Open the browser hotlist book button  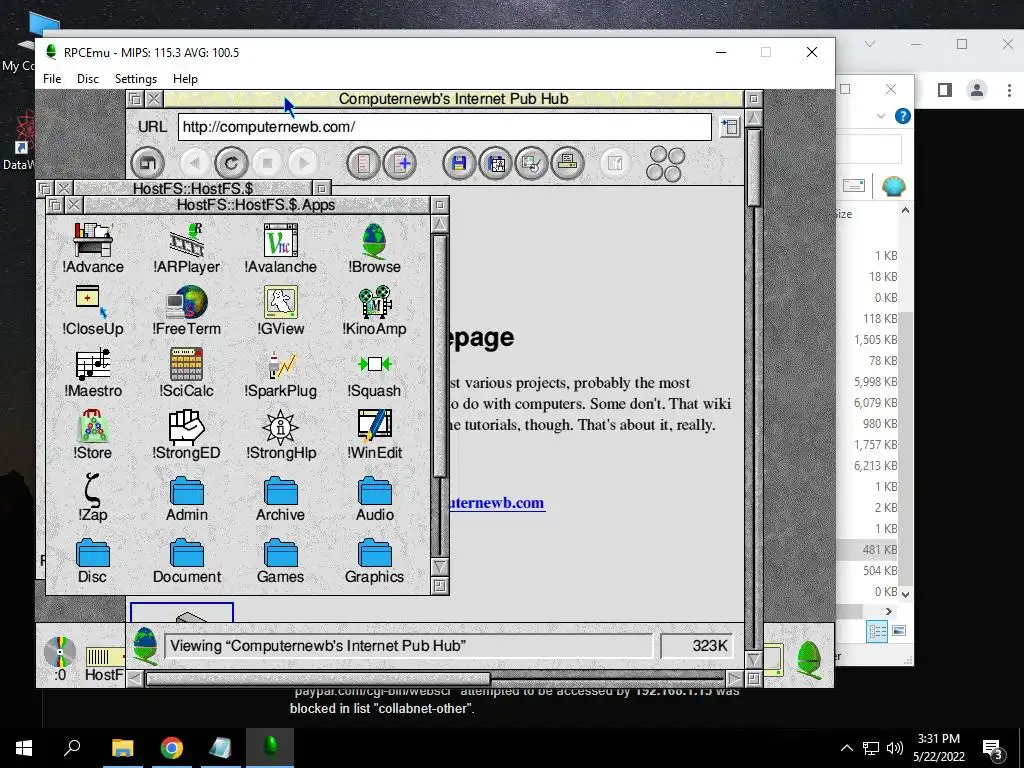coord(364,163)
